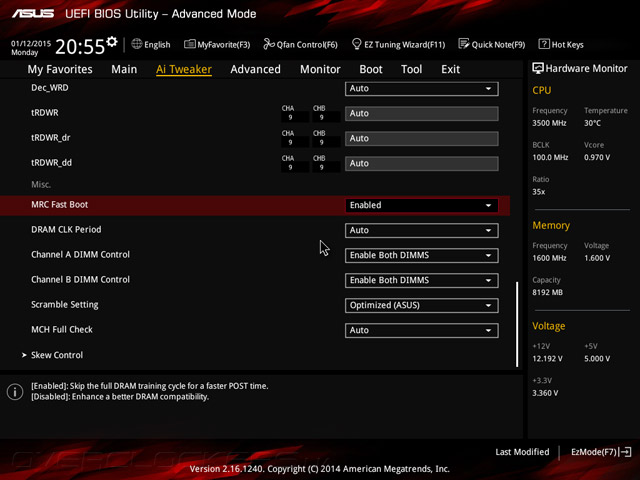This screenshot has width=640, height=480.
Task: Open the clock settings gear icon
Action: point(112,42)
